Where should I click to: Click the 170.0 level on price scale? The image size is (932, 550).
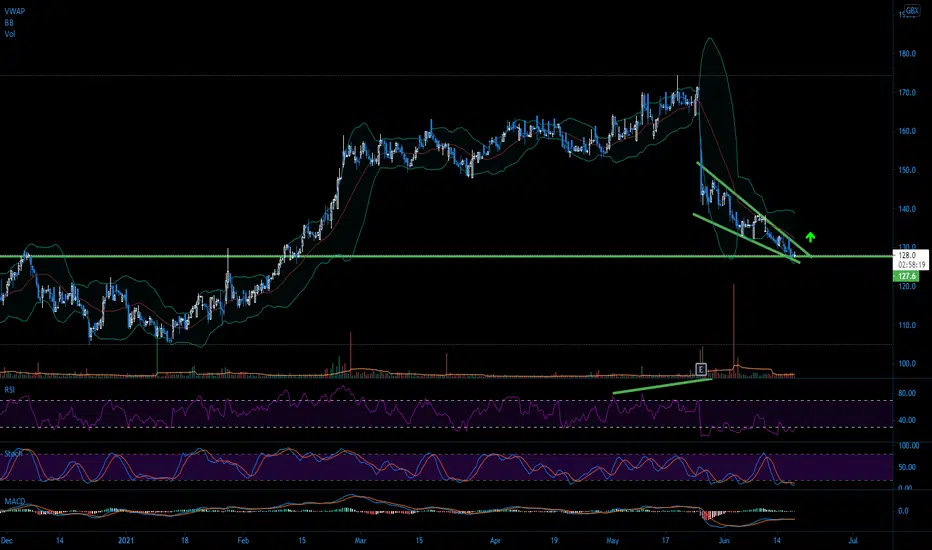907,93
